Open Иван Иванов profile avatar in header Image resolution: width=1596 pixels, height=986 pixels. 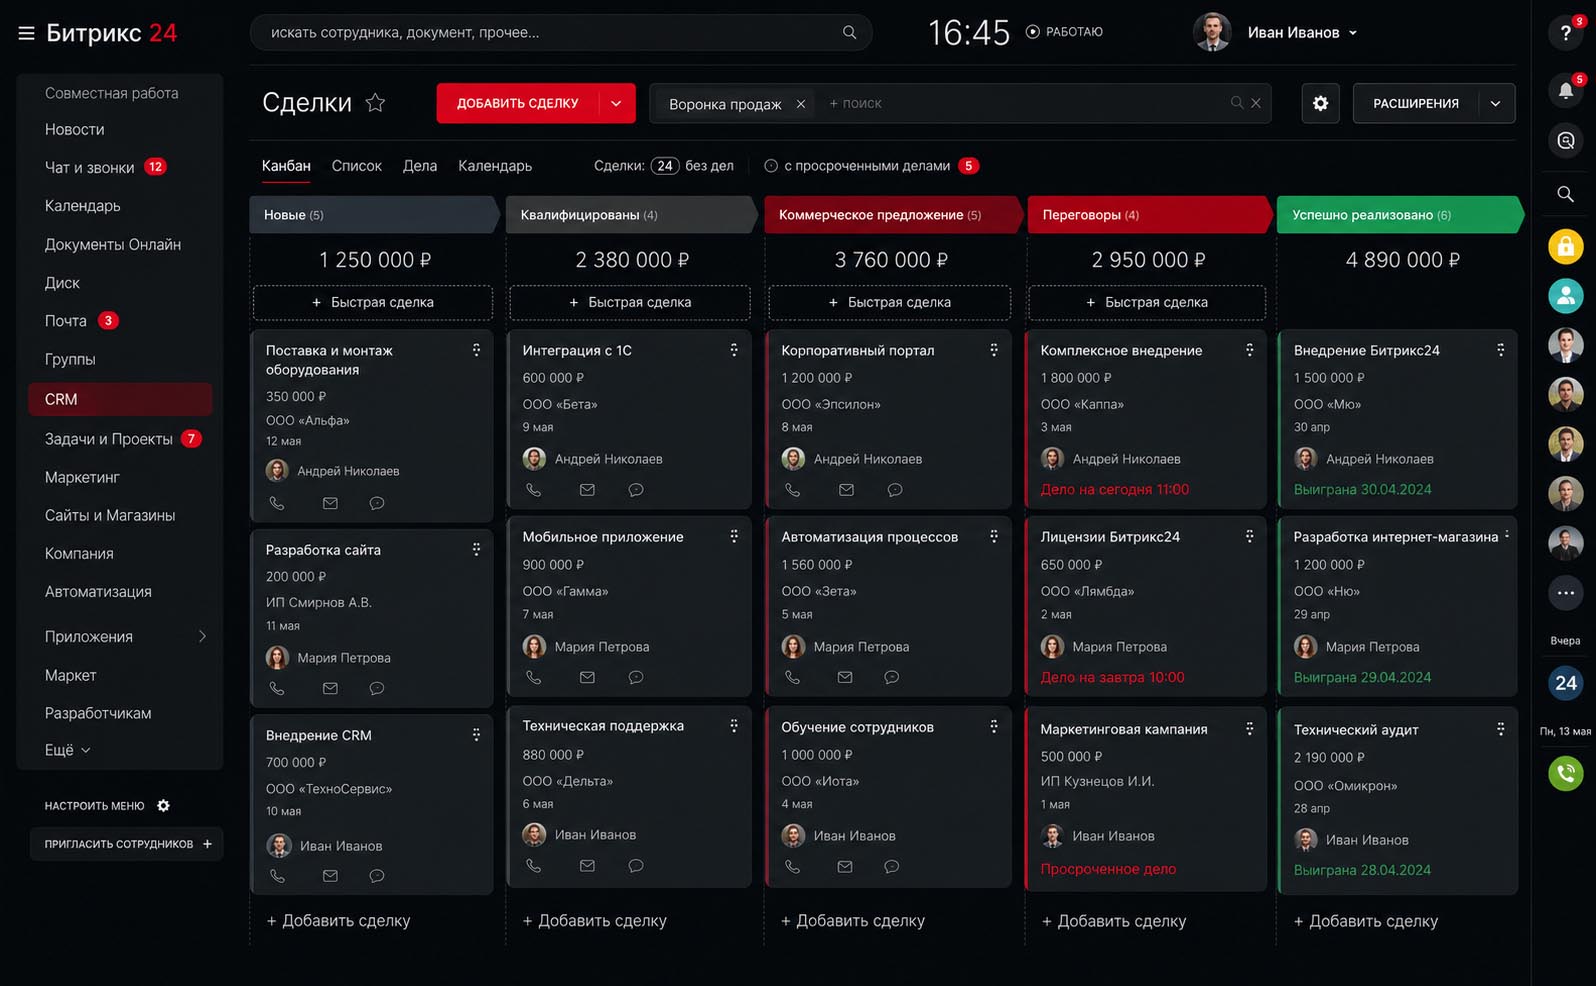1212,32
